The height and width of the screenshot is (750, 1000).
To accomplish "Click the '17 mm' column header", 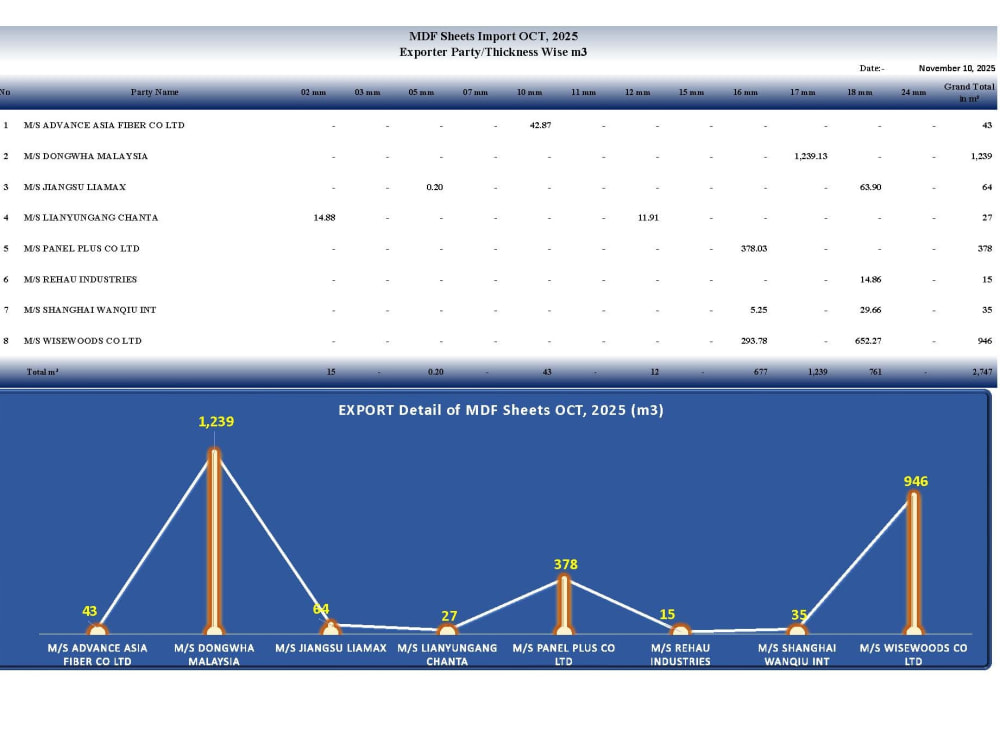I will point(802,92).
